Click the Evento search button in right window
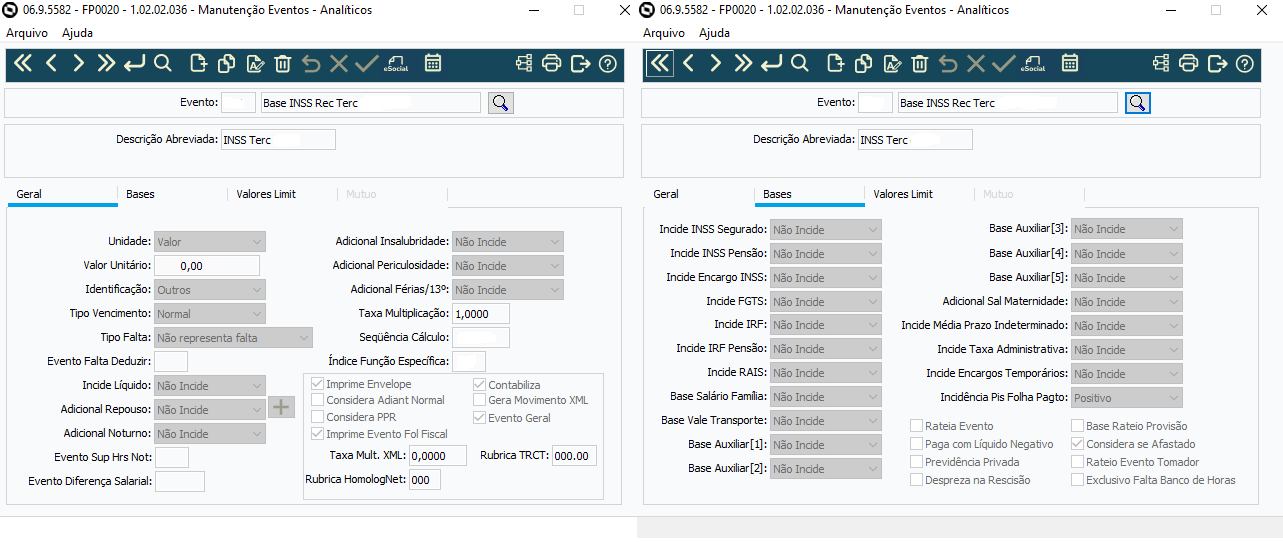 pos(1137,102)
